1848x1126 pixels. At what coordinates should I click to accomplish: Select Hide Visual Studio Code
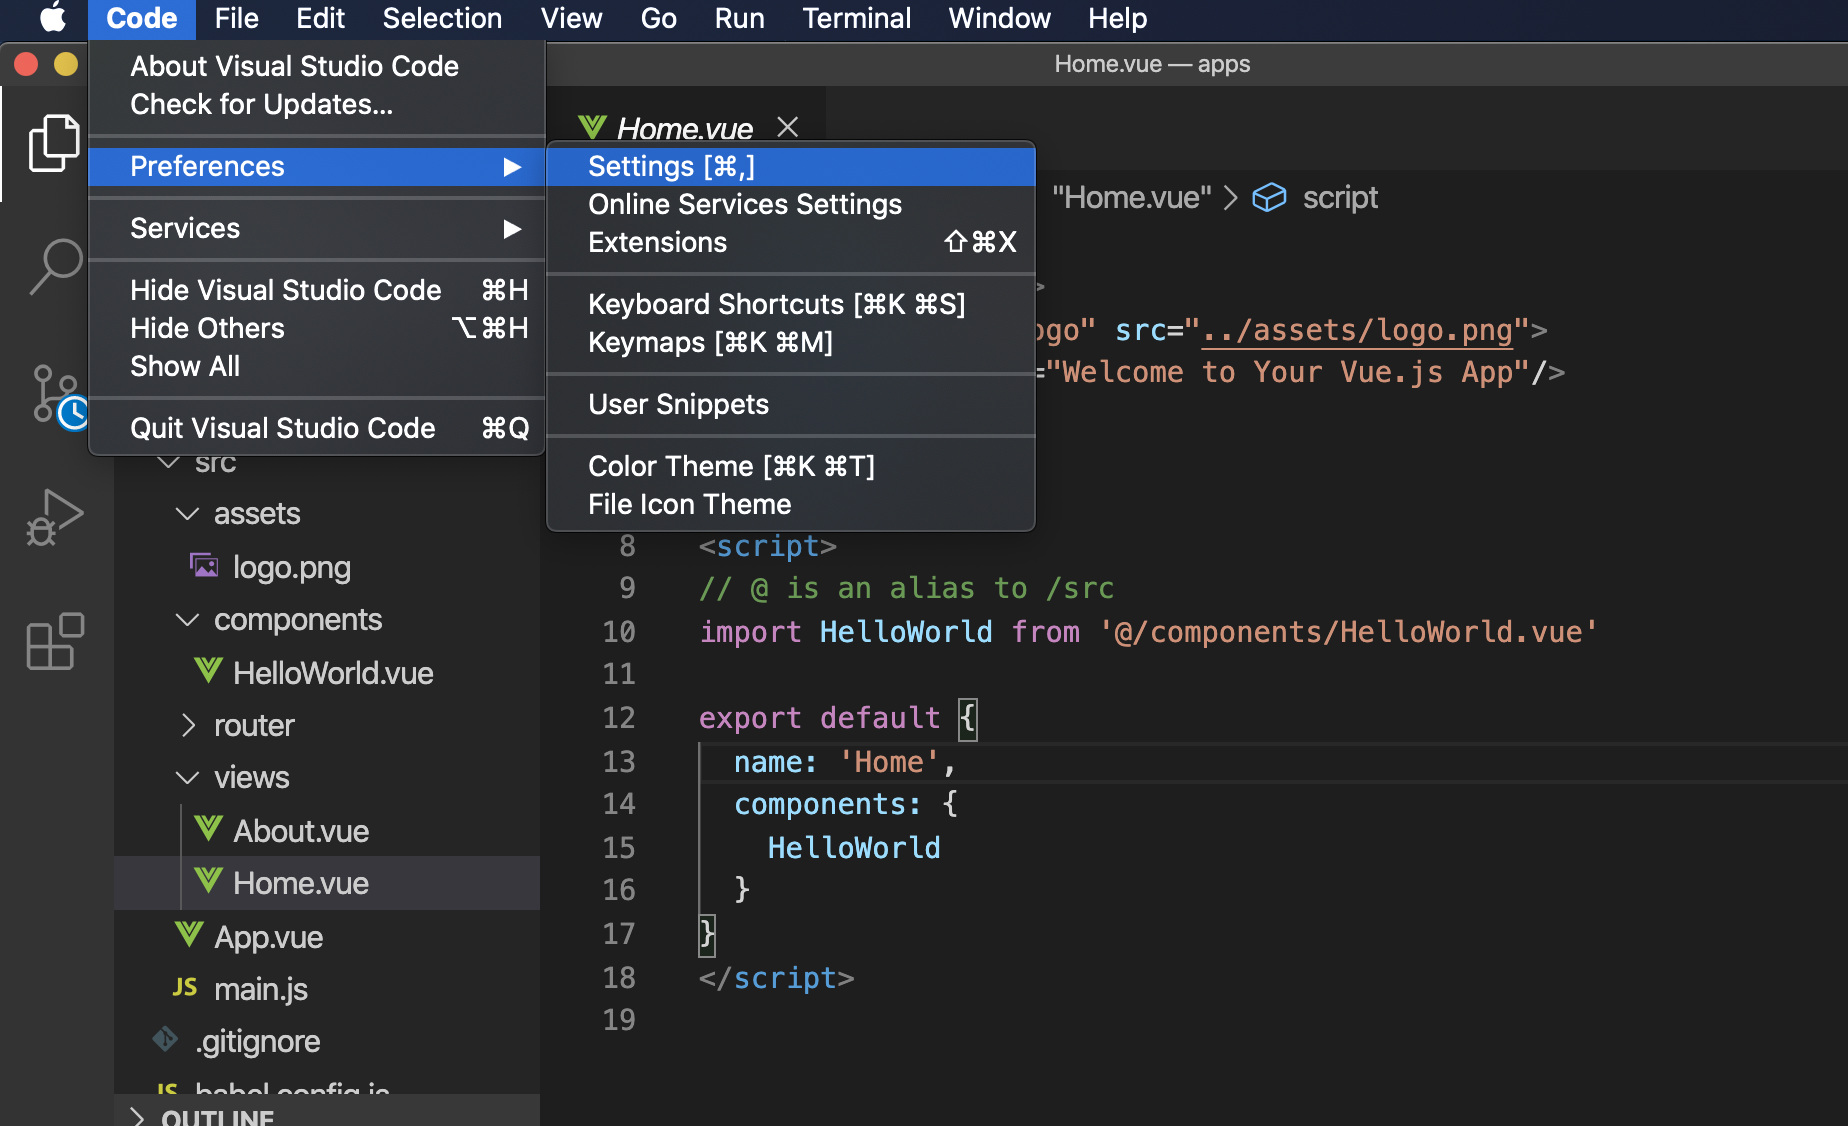(317, 290)
